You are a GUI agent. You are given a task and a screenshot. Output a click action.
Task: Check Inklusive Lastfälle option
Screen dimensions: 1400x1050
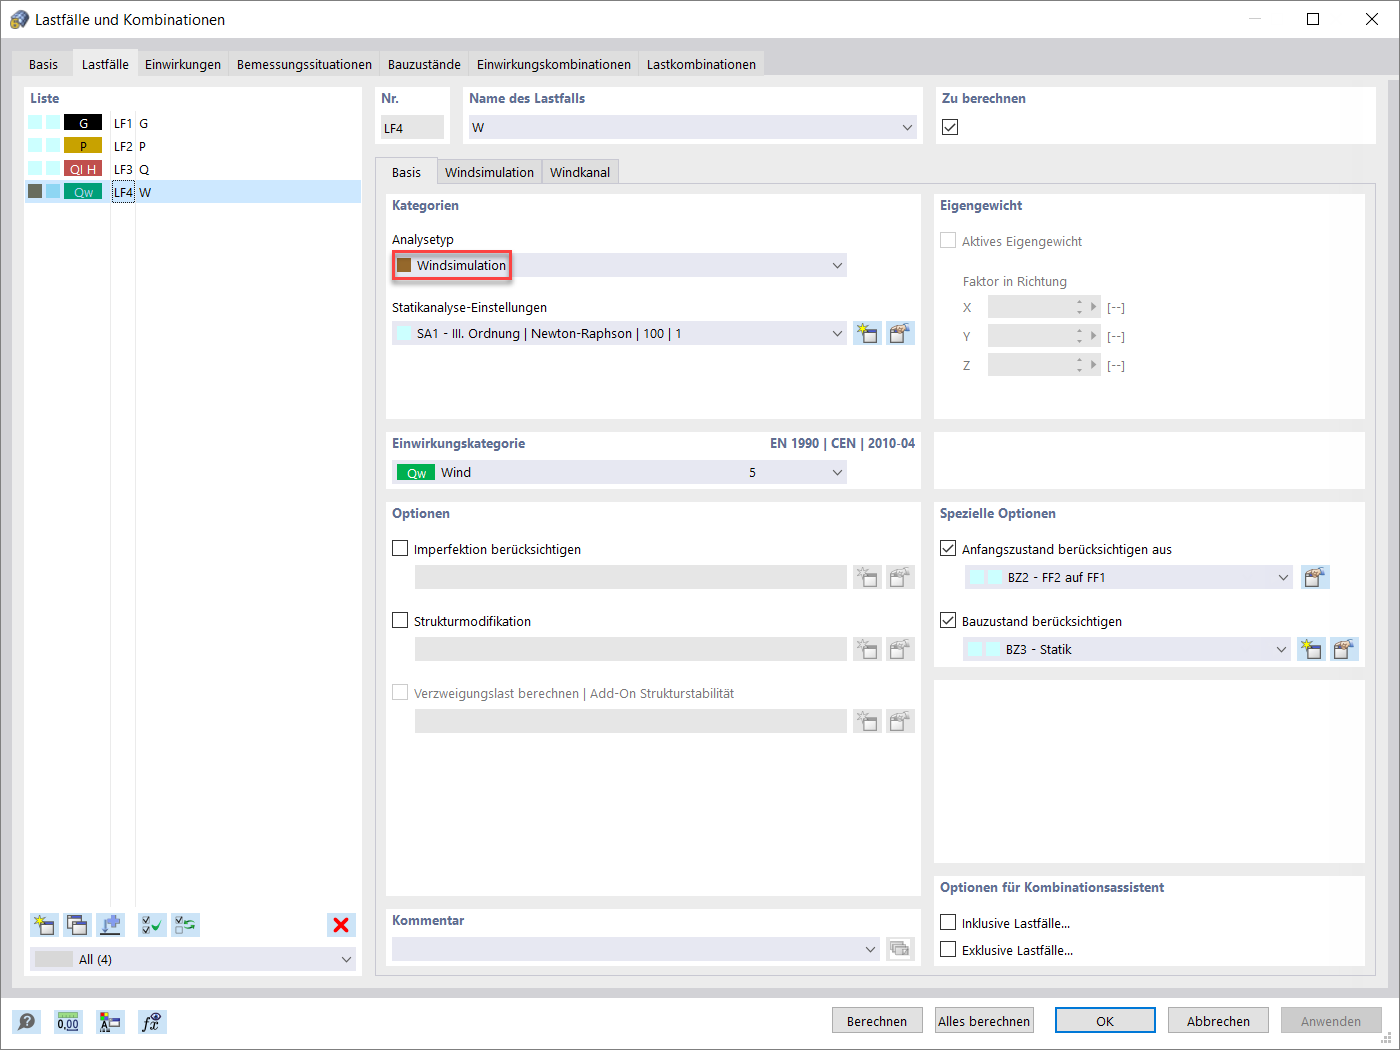948,922
